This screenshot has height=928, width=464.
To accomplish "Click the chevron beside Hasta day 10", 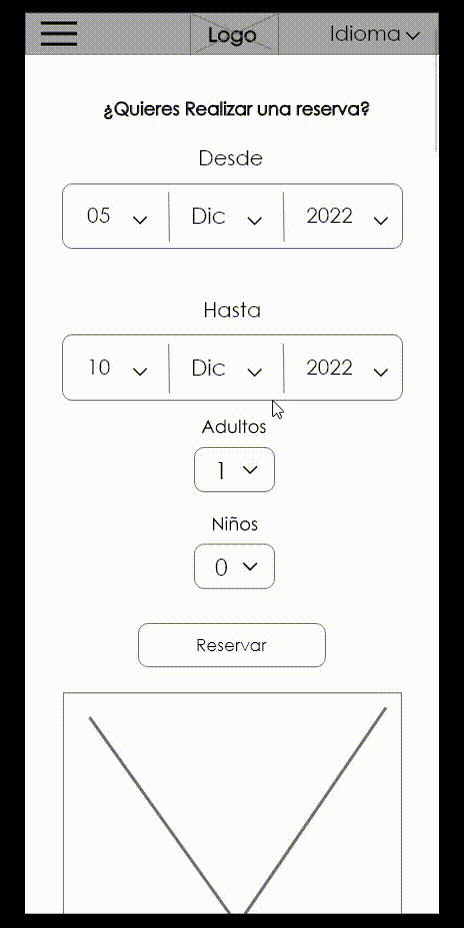I will tap(140, 372).
